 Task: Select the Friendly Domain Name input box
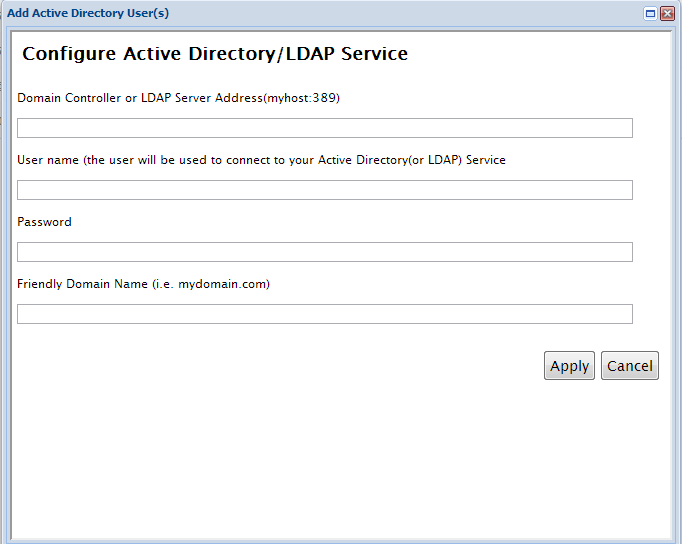coord(325,314)
